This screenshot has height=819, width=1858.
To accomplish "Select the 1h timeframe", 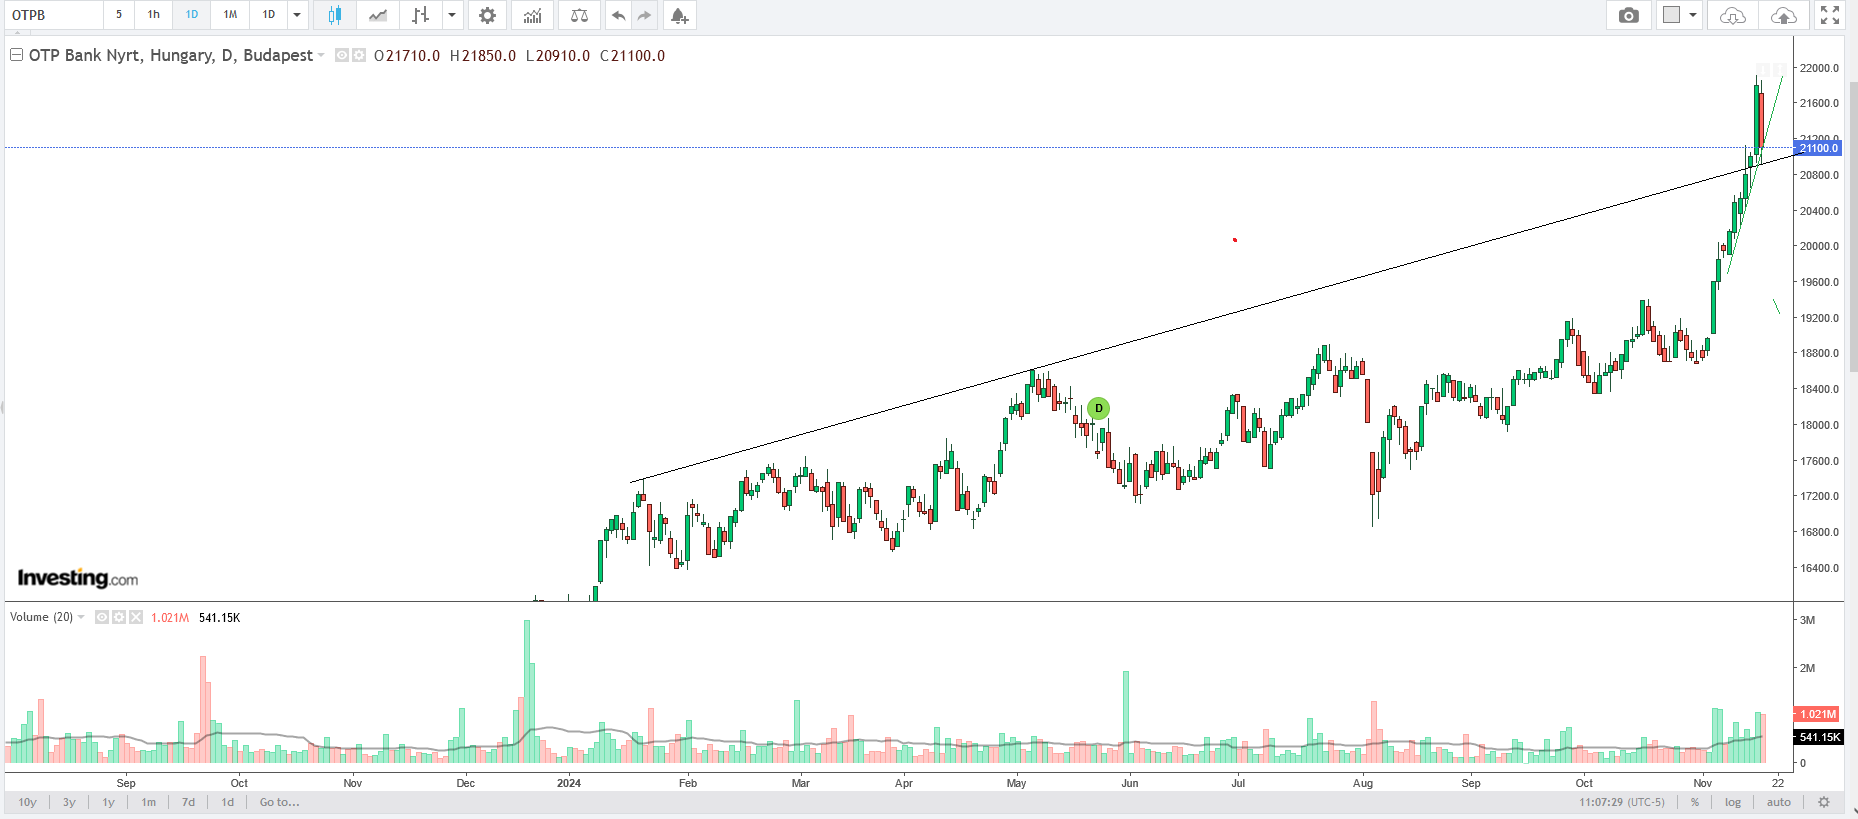I will (x=153, y=15).
